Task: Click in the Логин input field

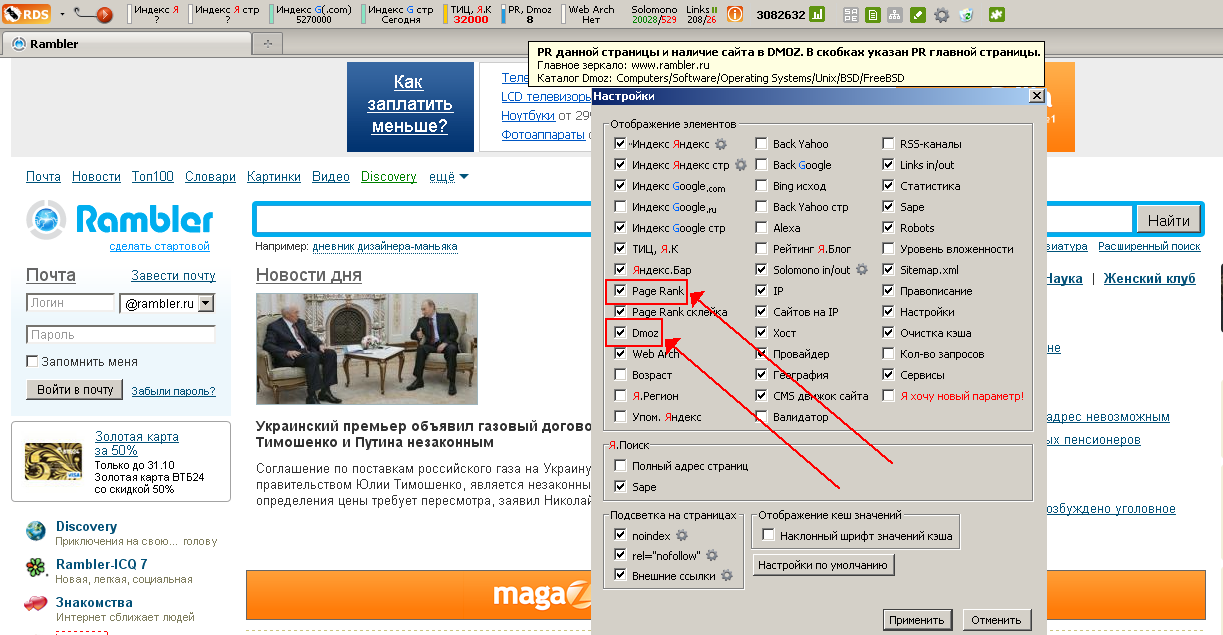Action: pyautogui.click(x=71, y=303)
